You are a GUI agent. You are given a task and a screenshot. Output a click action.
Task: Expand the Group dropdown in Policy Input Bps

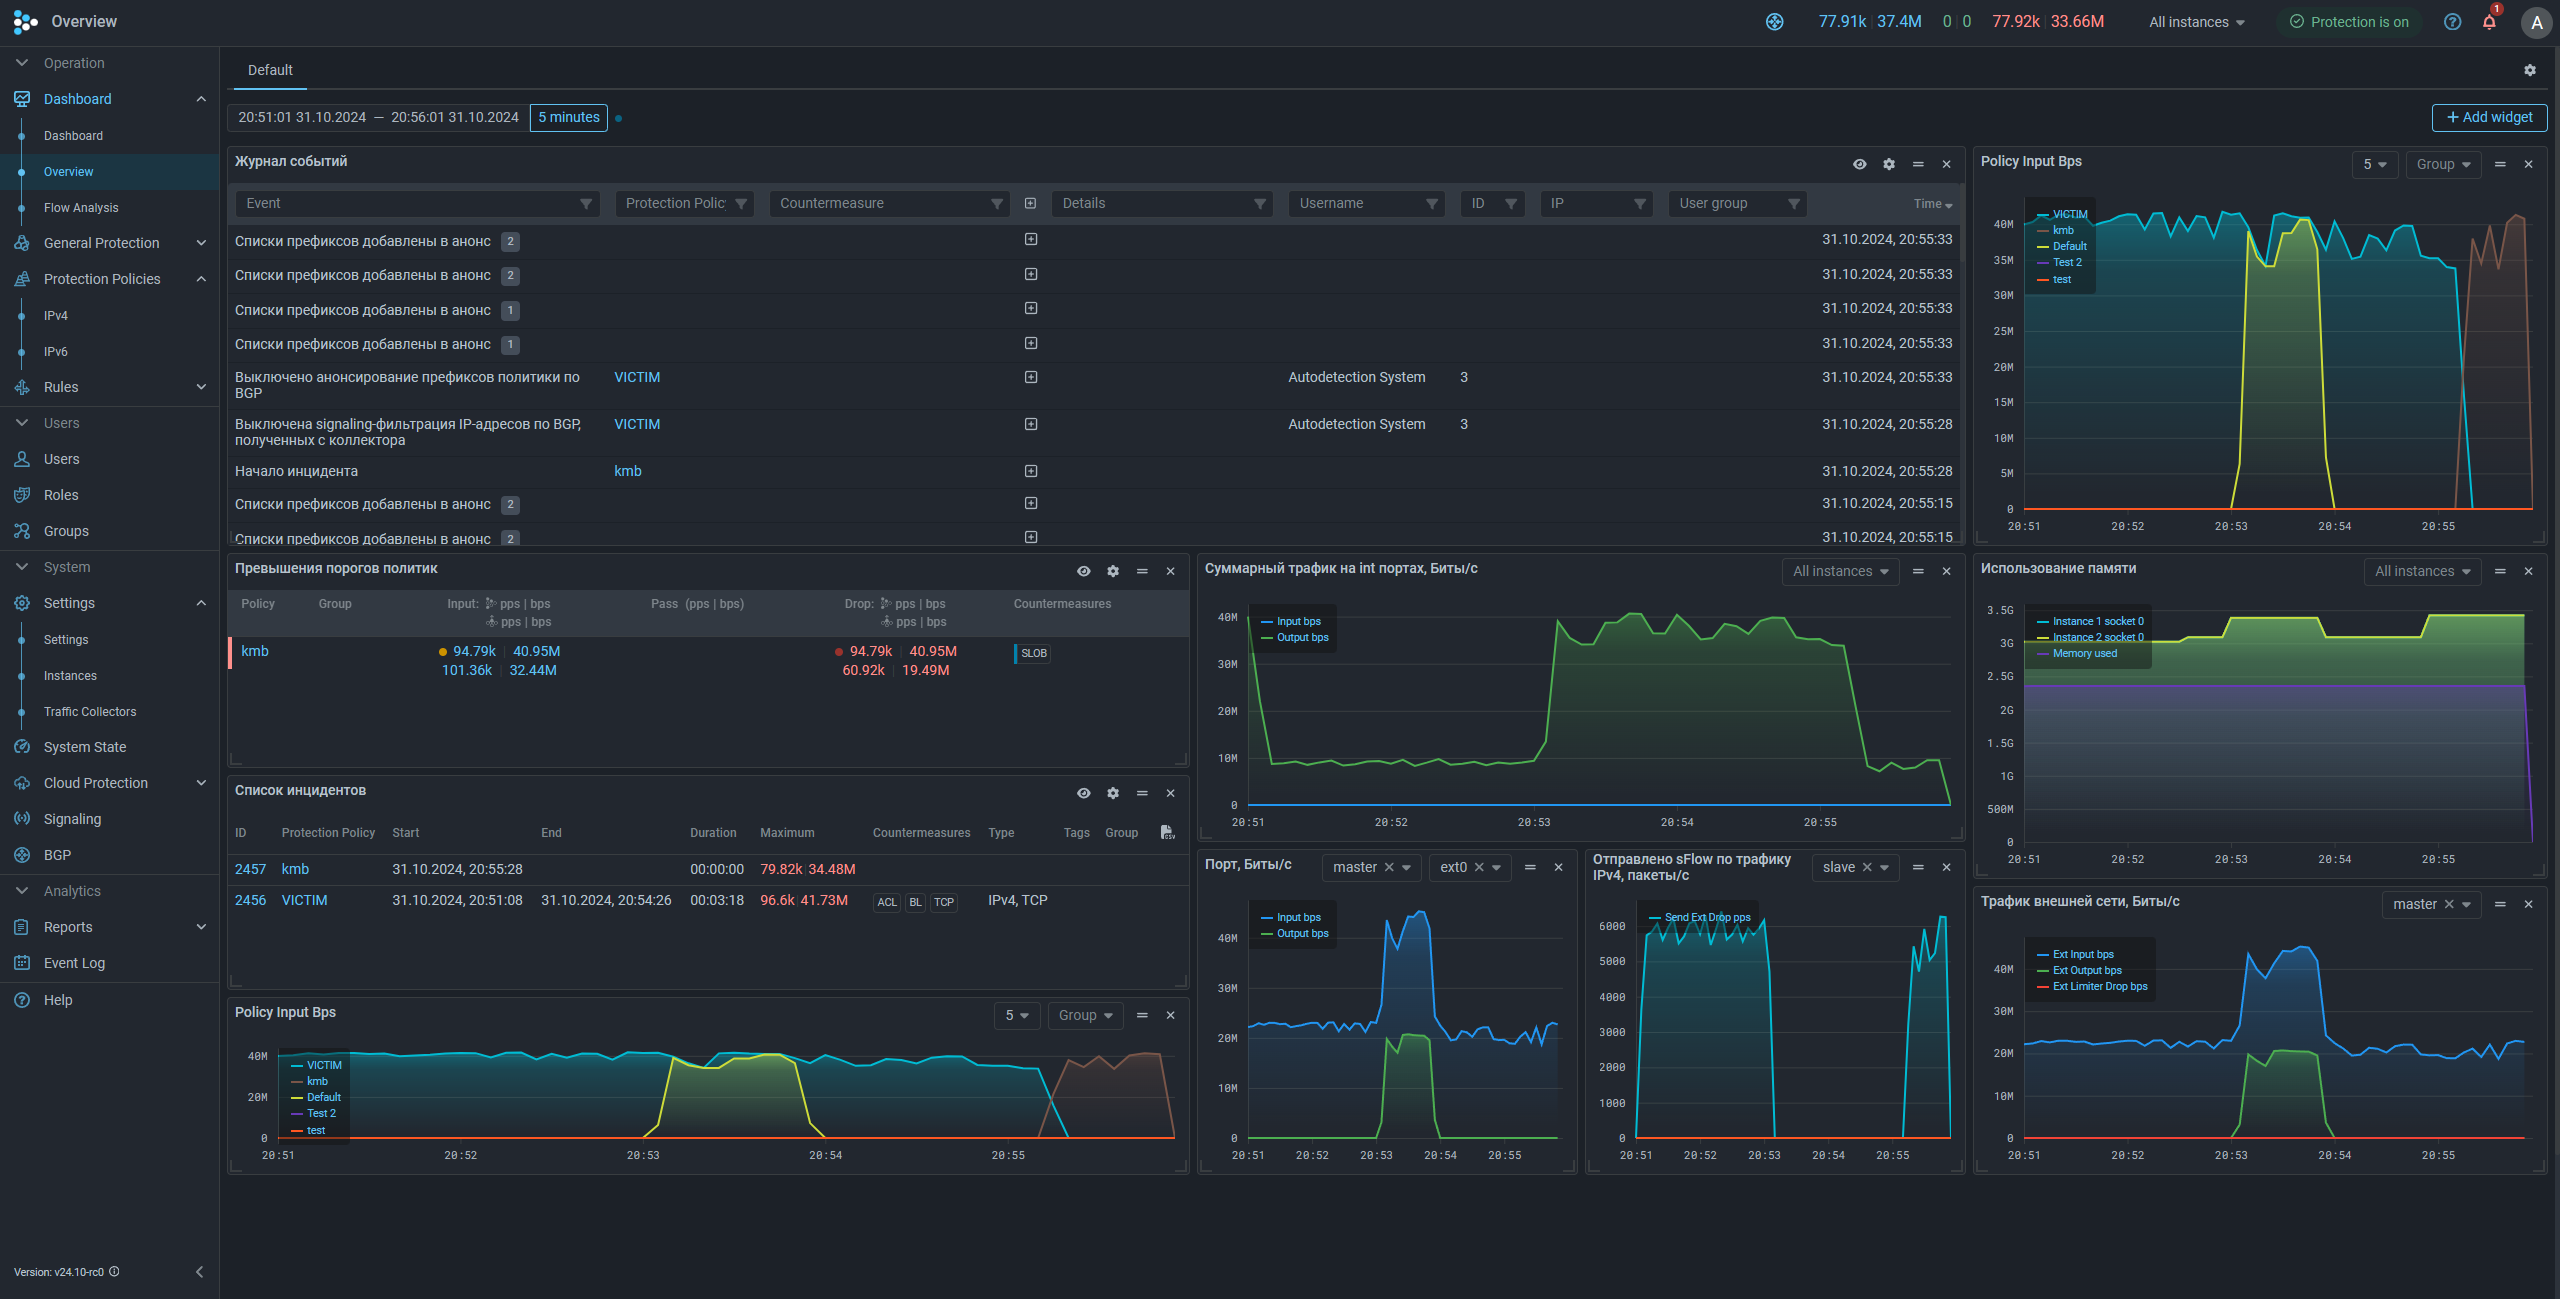coord(2442,164)
